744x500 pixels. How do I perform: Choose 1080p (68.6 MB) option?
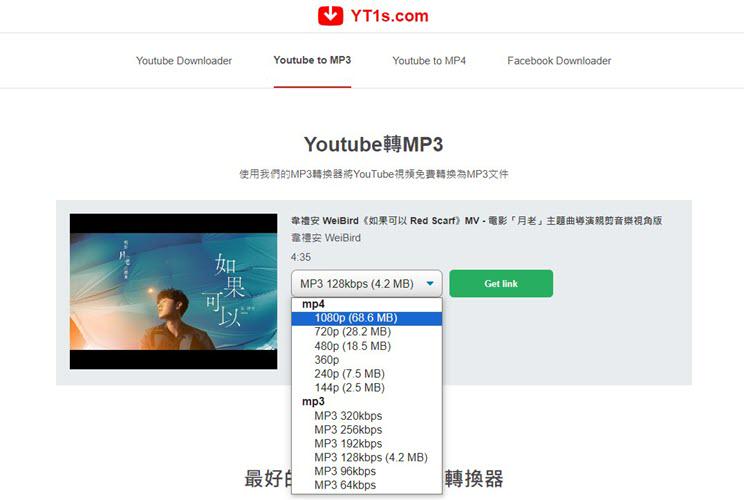(x=367, y=318)
